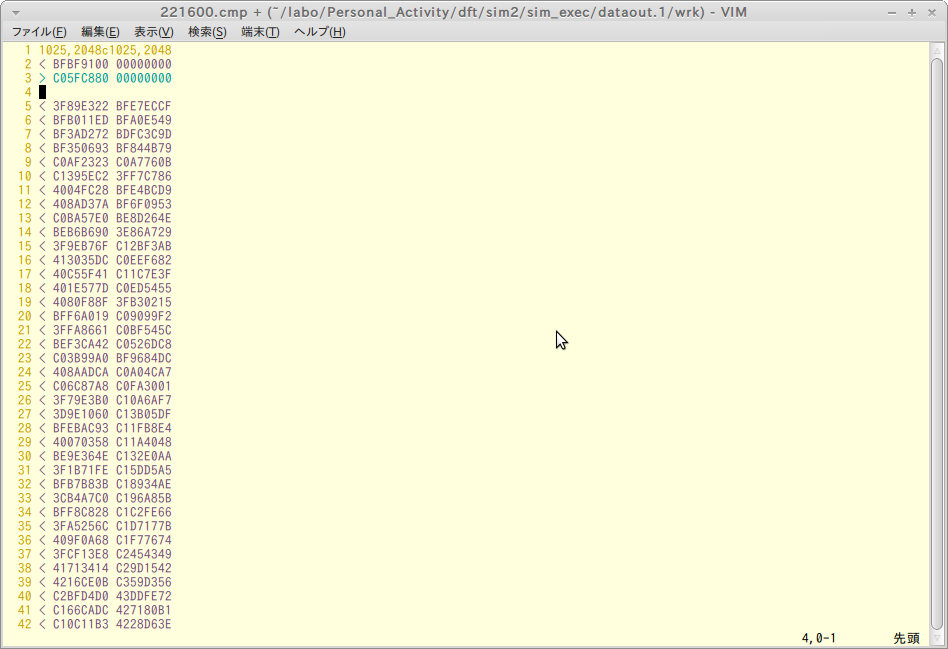Click value C05FC880 on line 3
948x649 pixels.
tap(81, 78)
